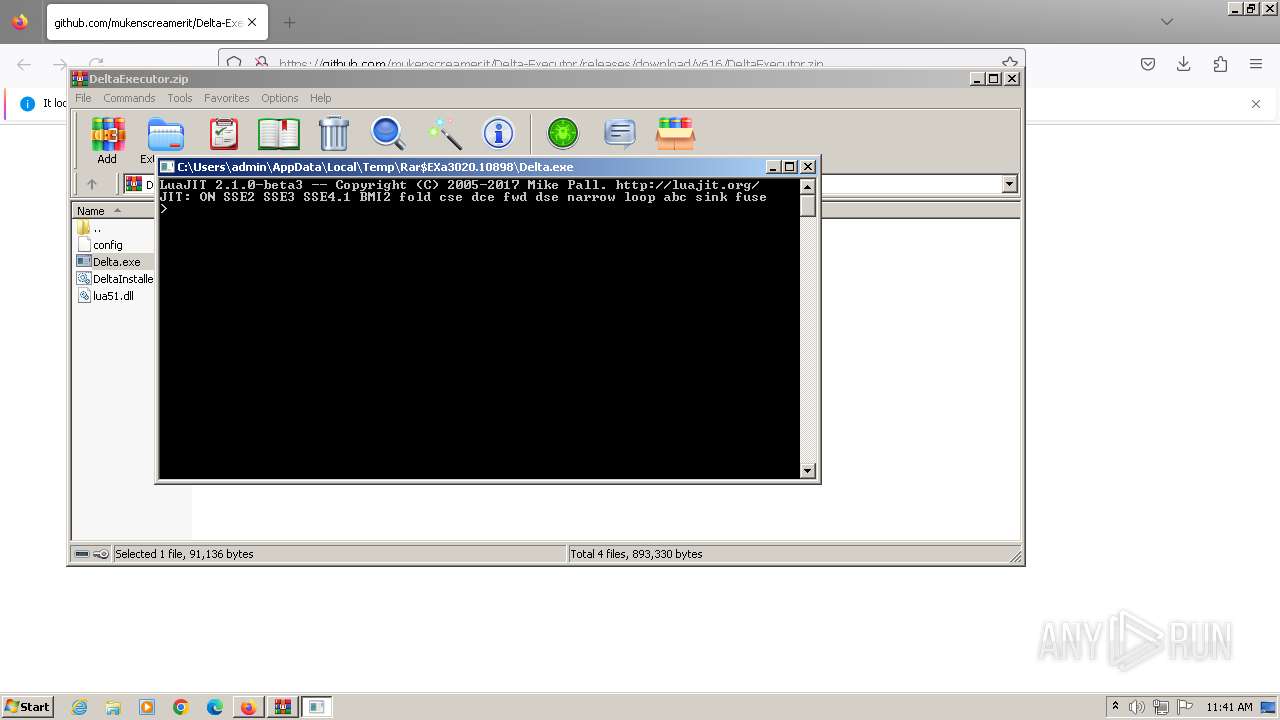The image size is (1280, 720).
Task: Select the DeltaInstaller file entry
Action: click(115, 279)
